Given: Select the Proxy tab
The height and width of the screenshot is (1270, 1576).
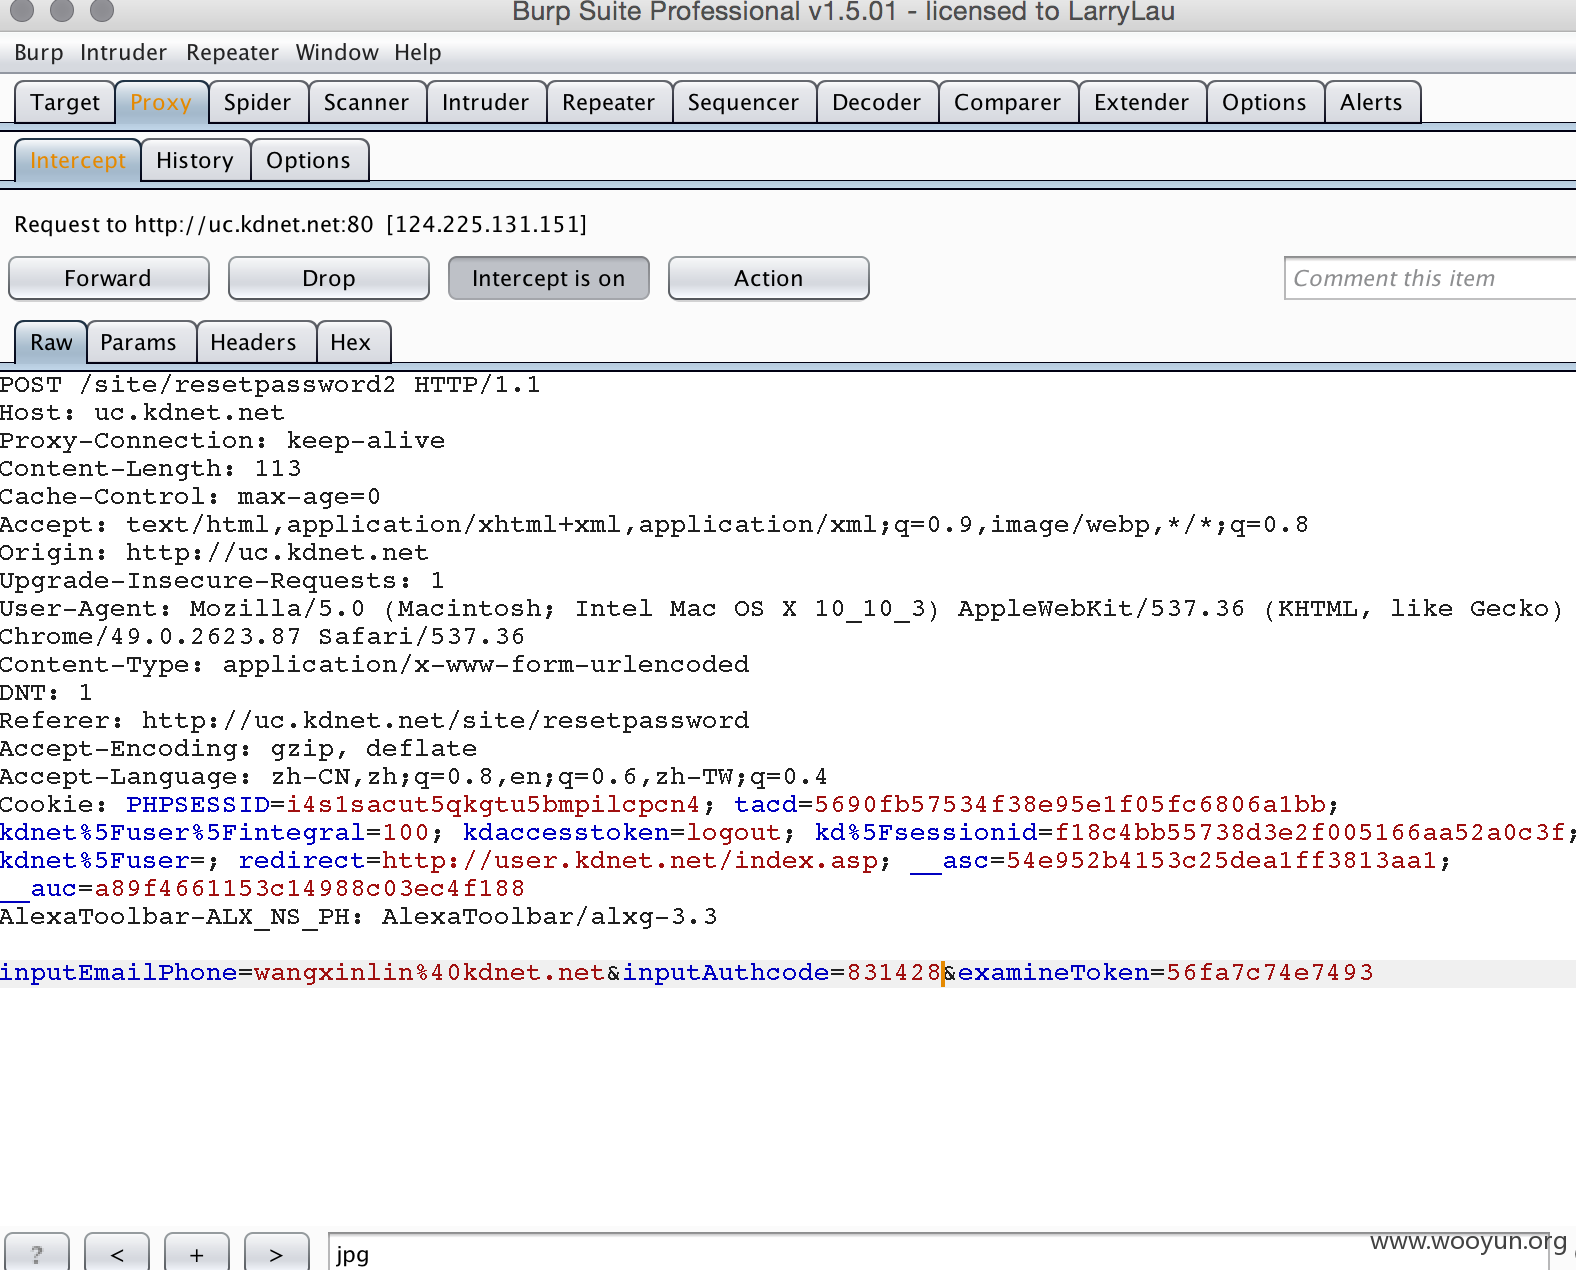Looking at the screenshot, I should [161, 102].
